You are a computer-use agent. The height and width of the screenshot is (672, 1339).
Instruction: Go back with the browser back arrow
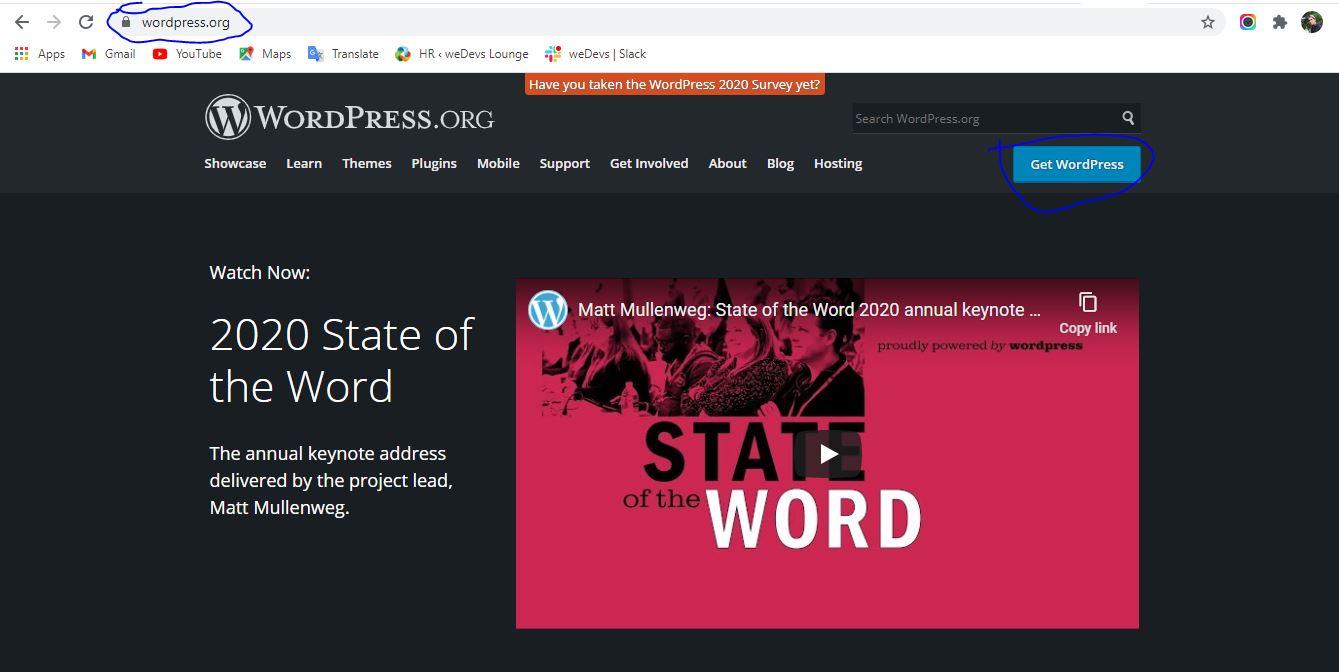click(x=22, y=22)
